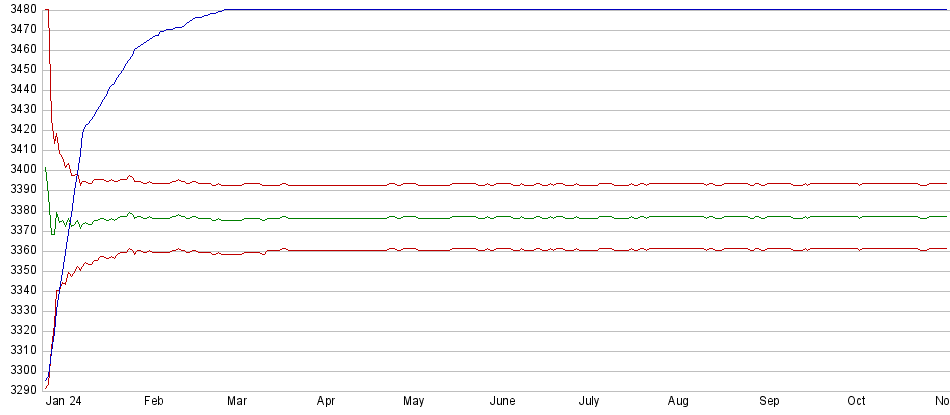Click the flat top line above the June label
This screenshot has height=415, width=950.
[503, 10]
